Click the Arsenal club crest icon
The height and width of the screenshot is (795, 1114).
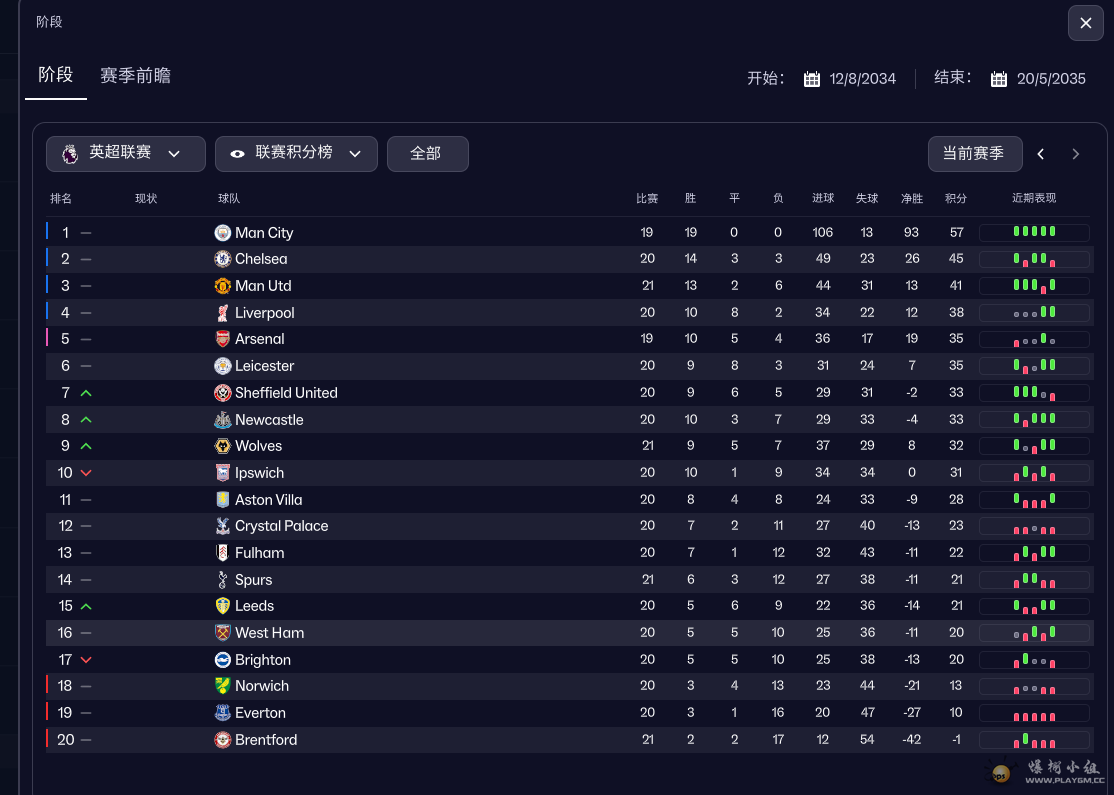[x=223, y=339]
